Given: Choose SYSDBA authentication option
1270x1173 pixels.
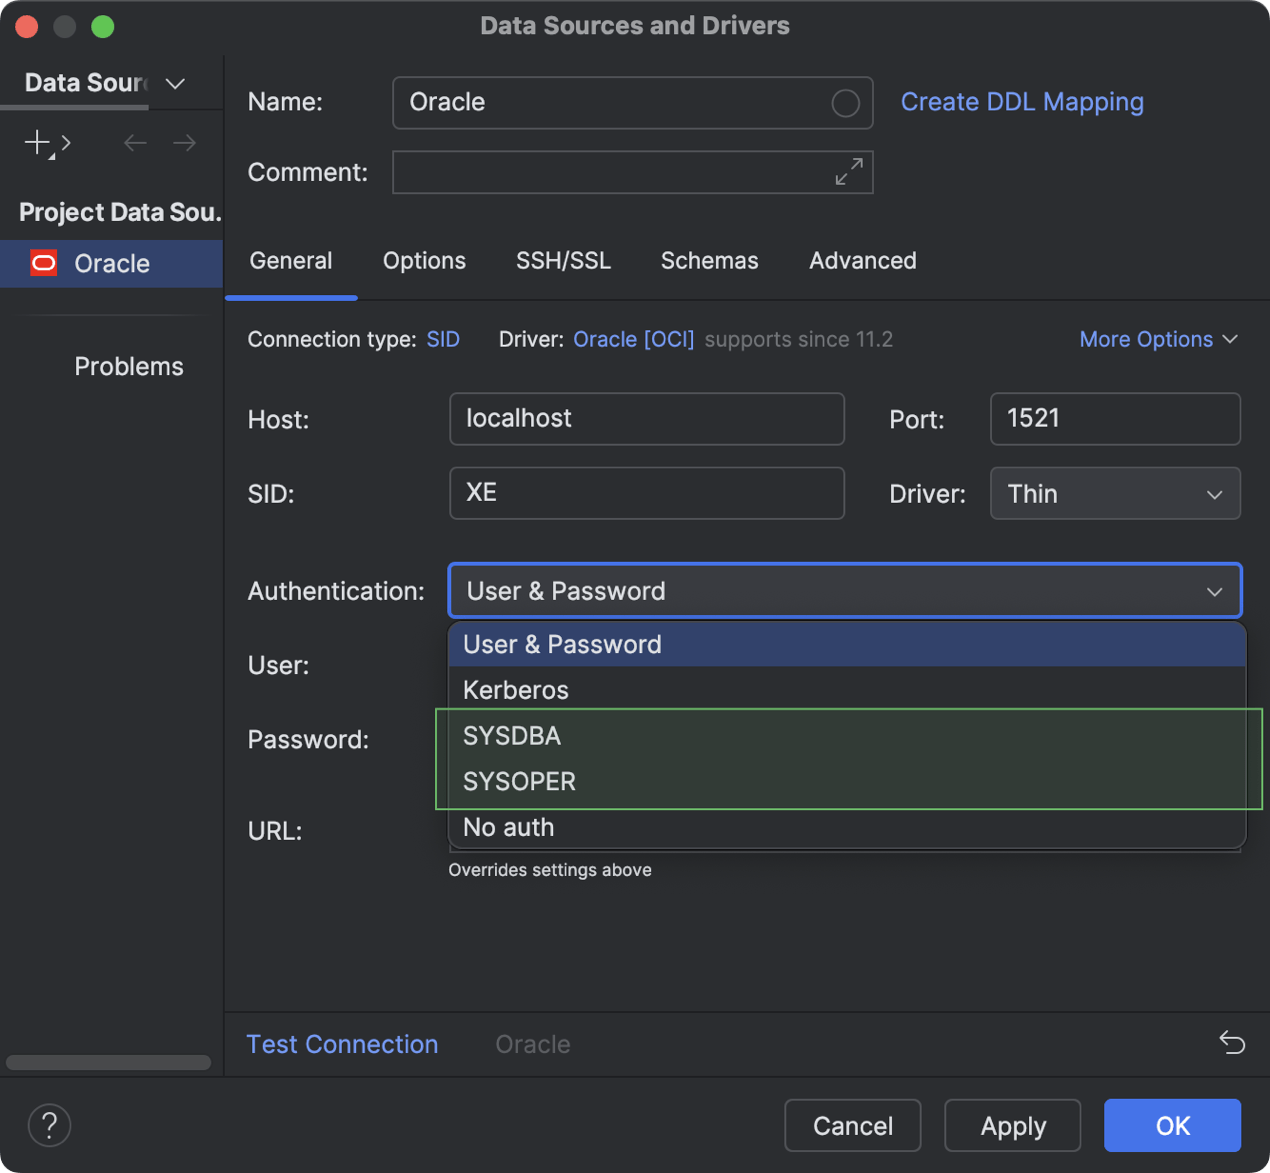Looking at the screenshot, I should [x=512, y=736].
